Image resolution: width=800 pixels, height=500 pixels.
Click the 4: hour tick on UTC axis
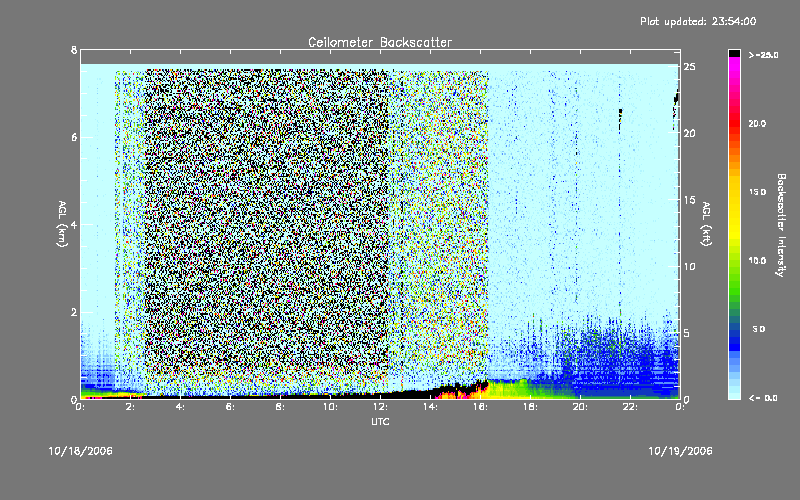point(180,407)
